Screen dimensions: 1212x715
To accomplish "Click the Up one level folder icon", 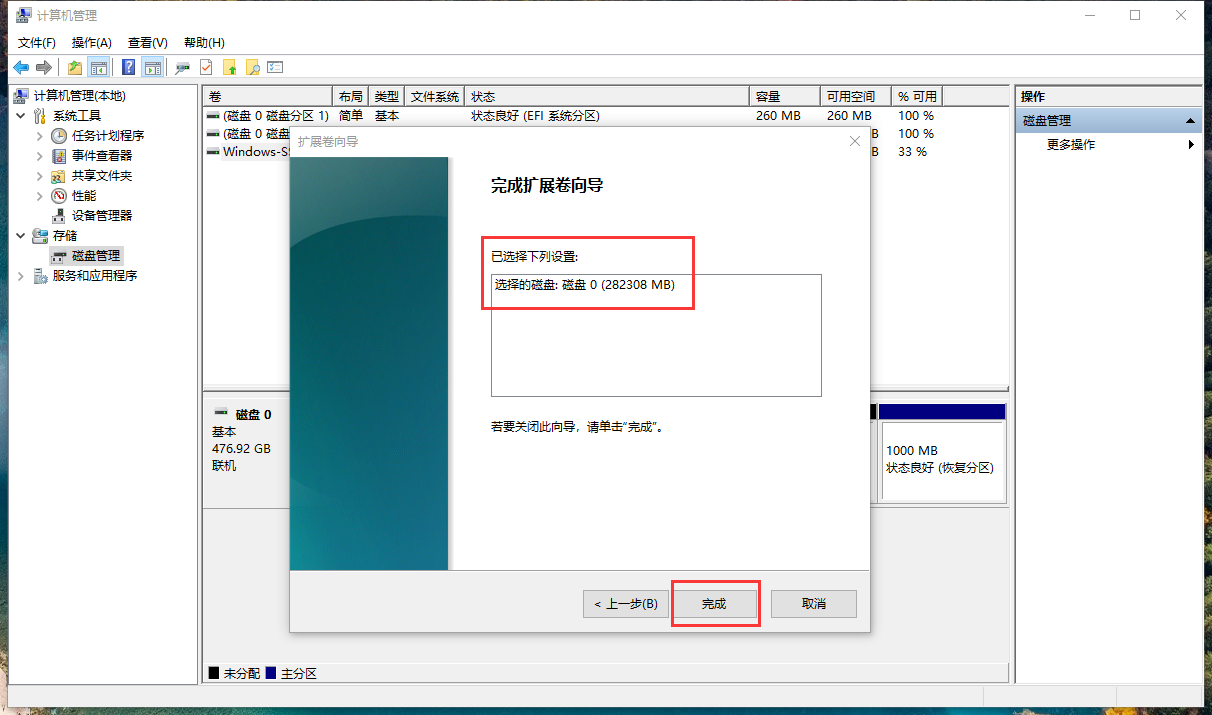I will point(75,67).
